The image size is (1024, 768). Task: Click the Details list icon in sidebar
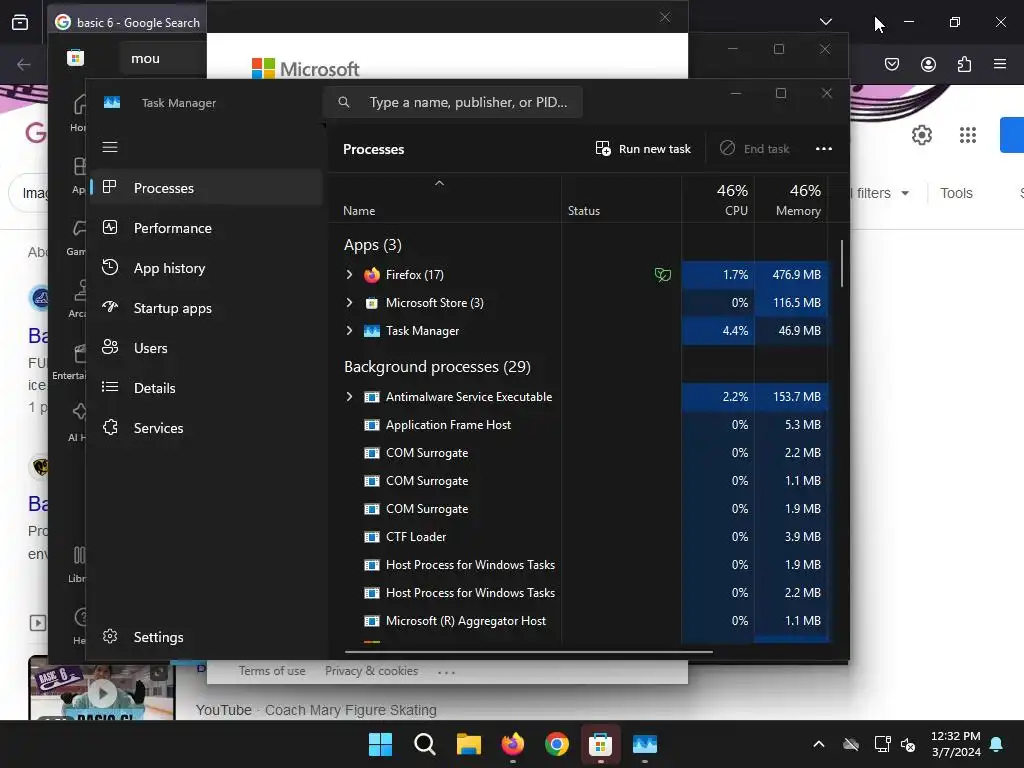pos(110,387)
